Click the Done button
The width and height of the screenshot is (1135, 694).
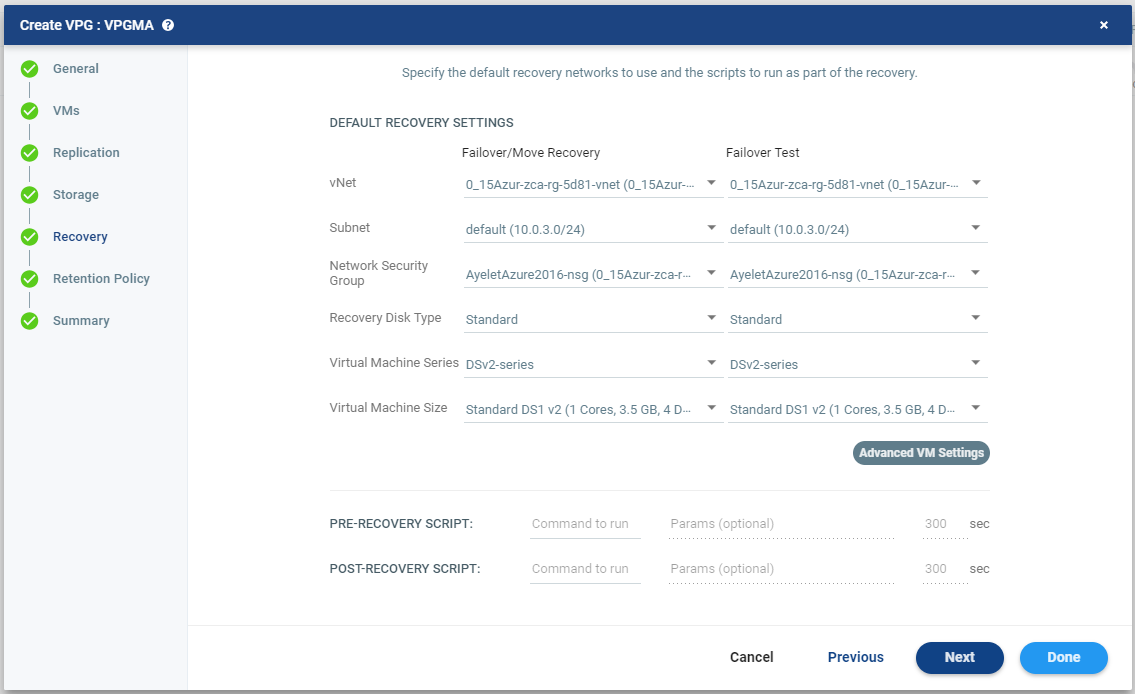pyautogui.click(x=1063, y=657)
